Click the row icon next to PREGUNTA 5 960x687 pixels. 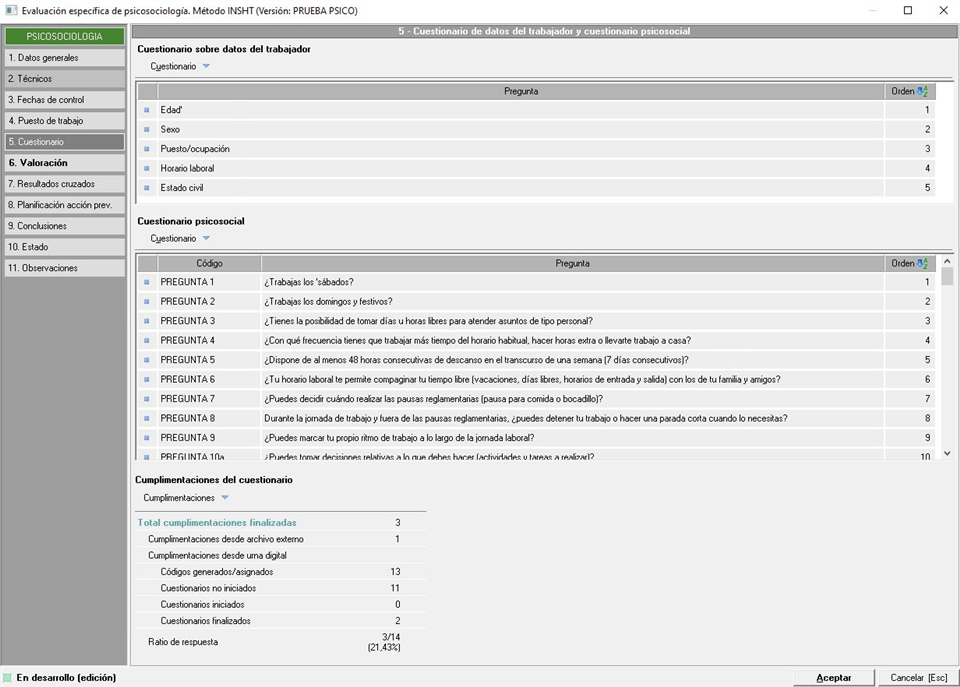(146, 360)
